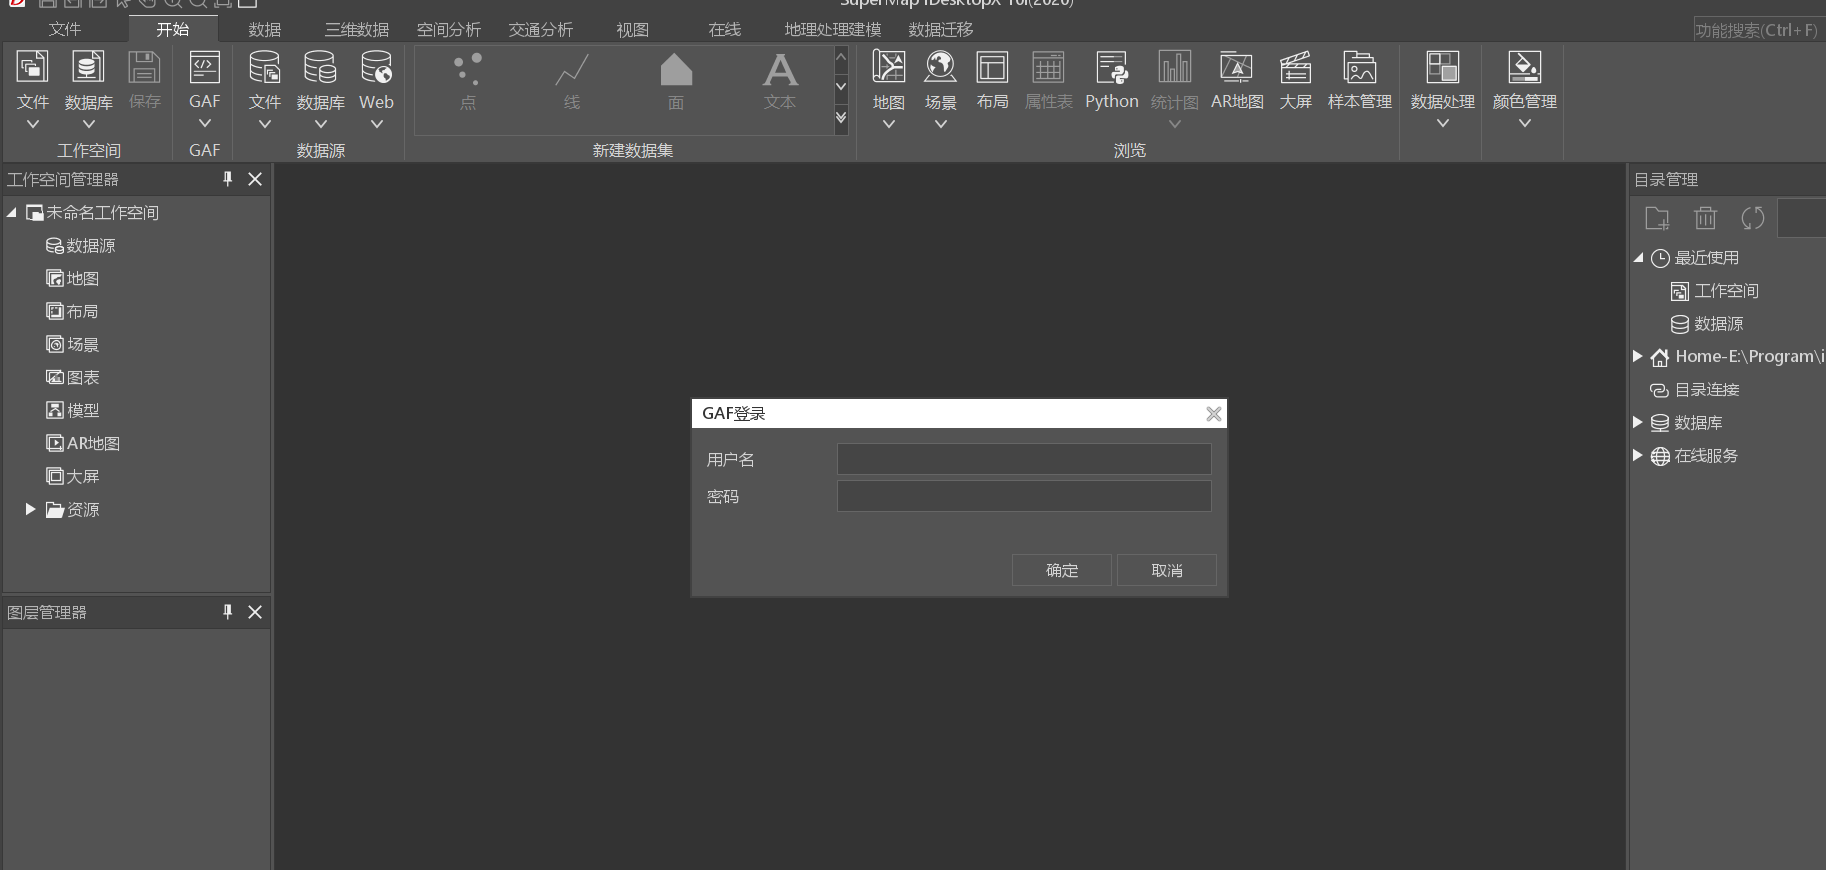Image resolution: width=1826 pixels, height=870 pixels.
Task: Open dropdown arrow under 数据处理
Action: (x=1442, y=124)
